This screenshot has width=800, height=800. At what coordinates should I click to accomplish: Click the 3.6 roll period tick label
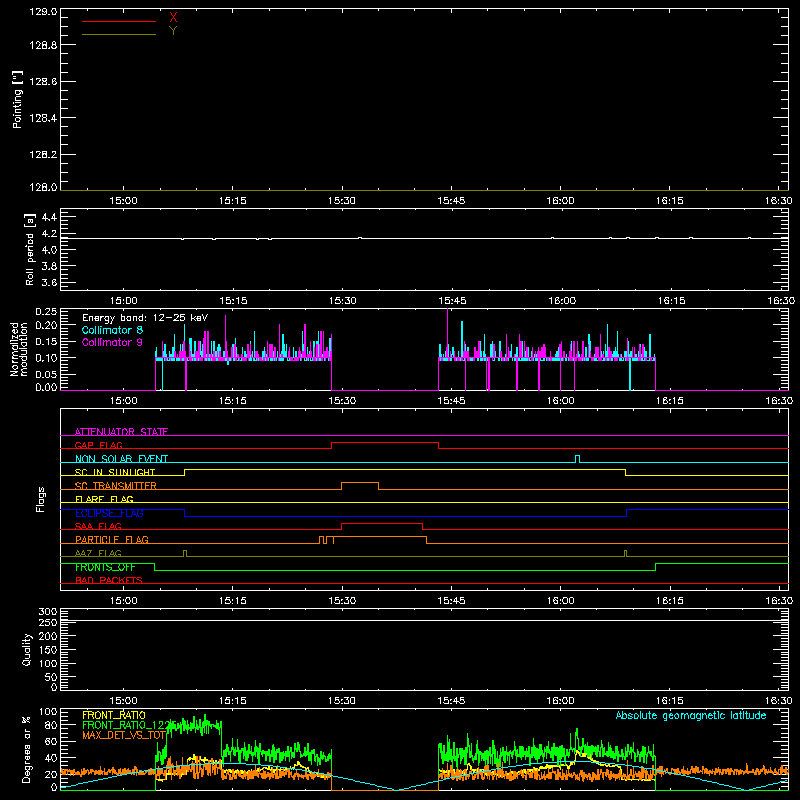[49, 283]
